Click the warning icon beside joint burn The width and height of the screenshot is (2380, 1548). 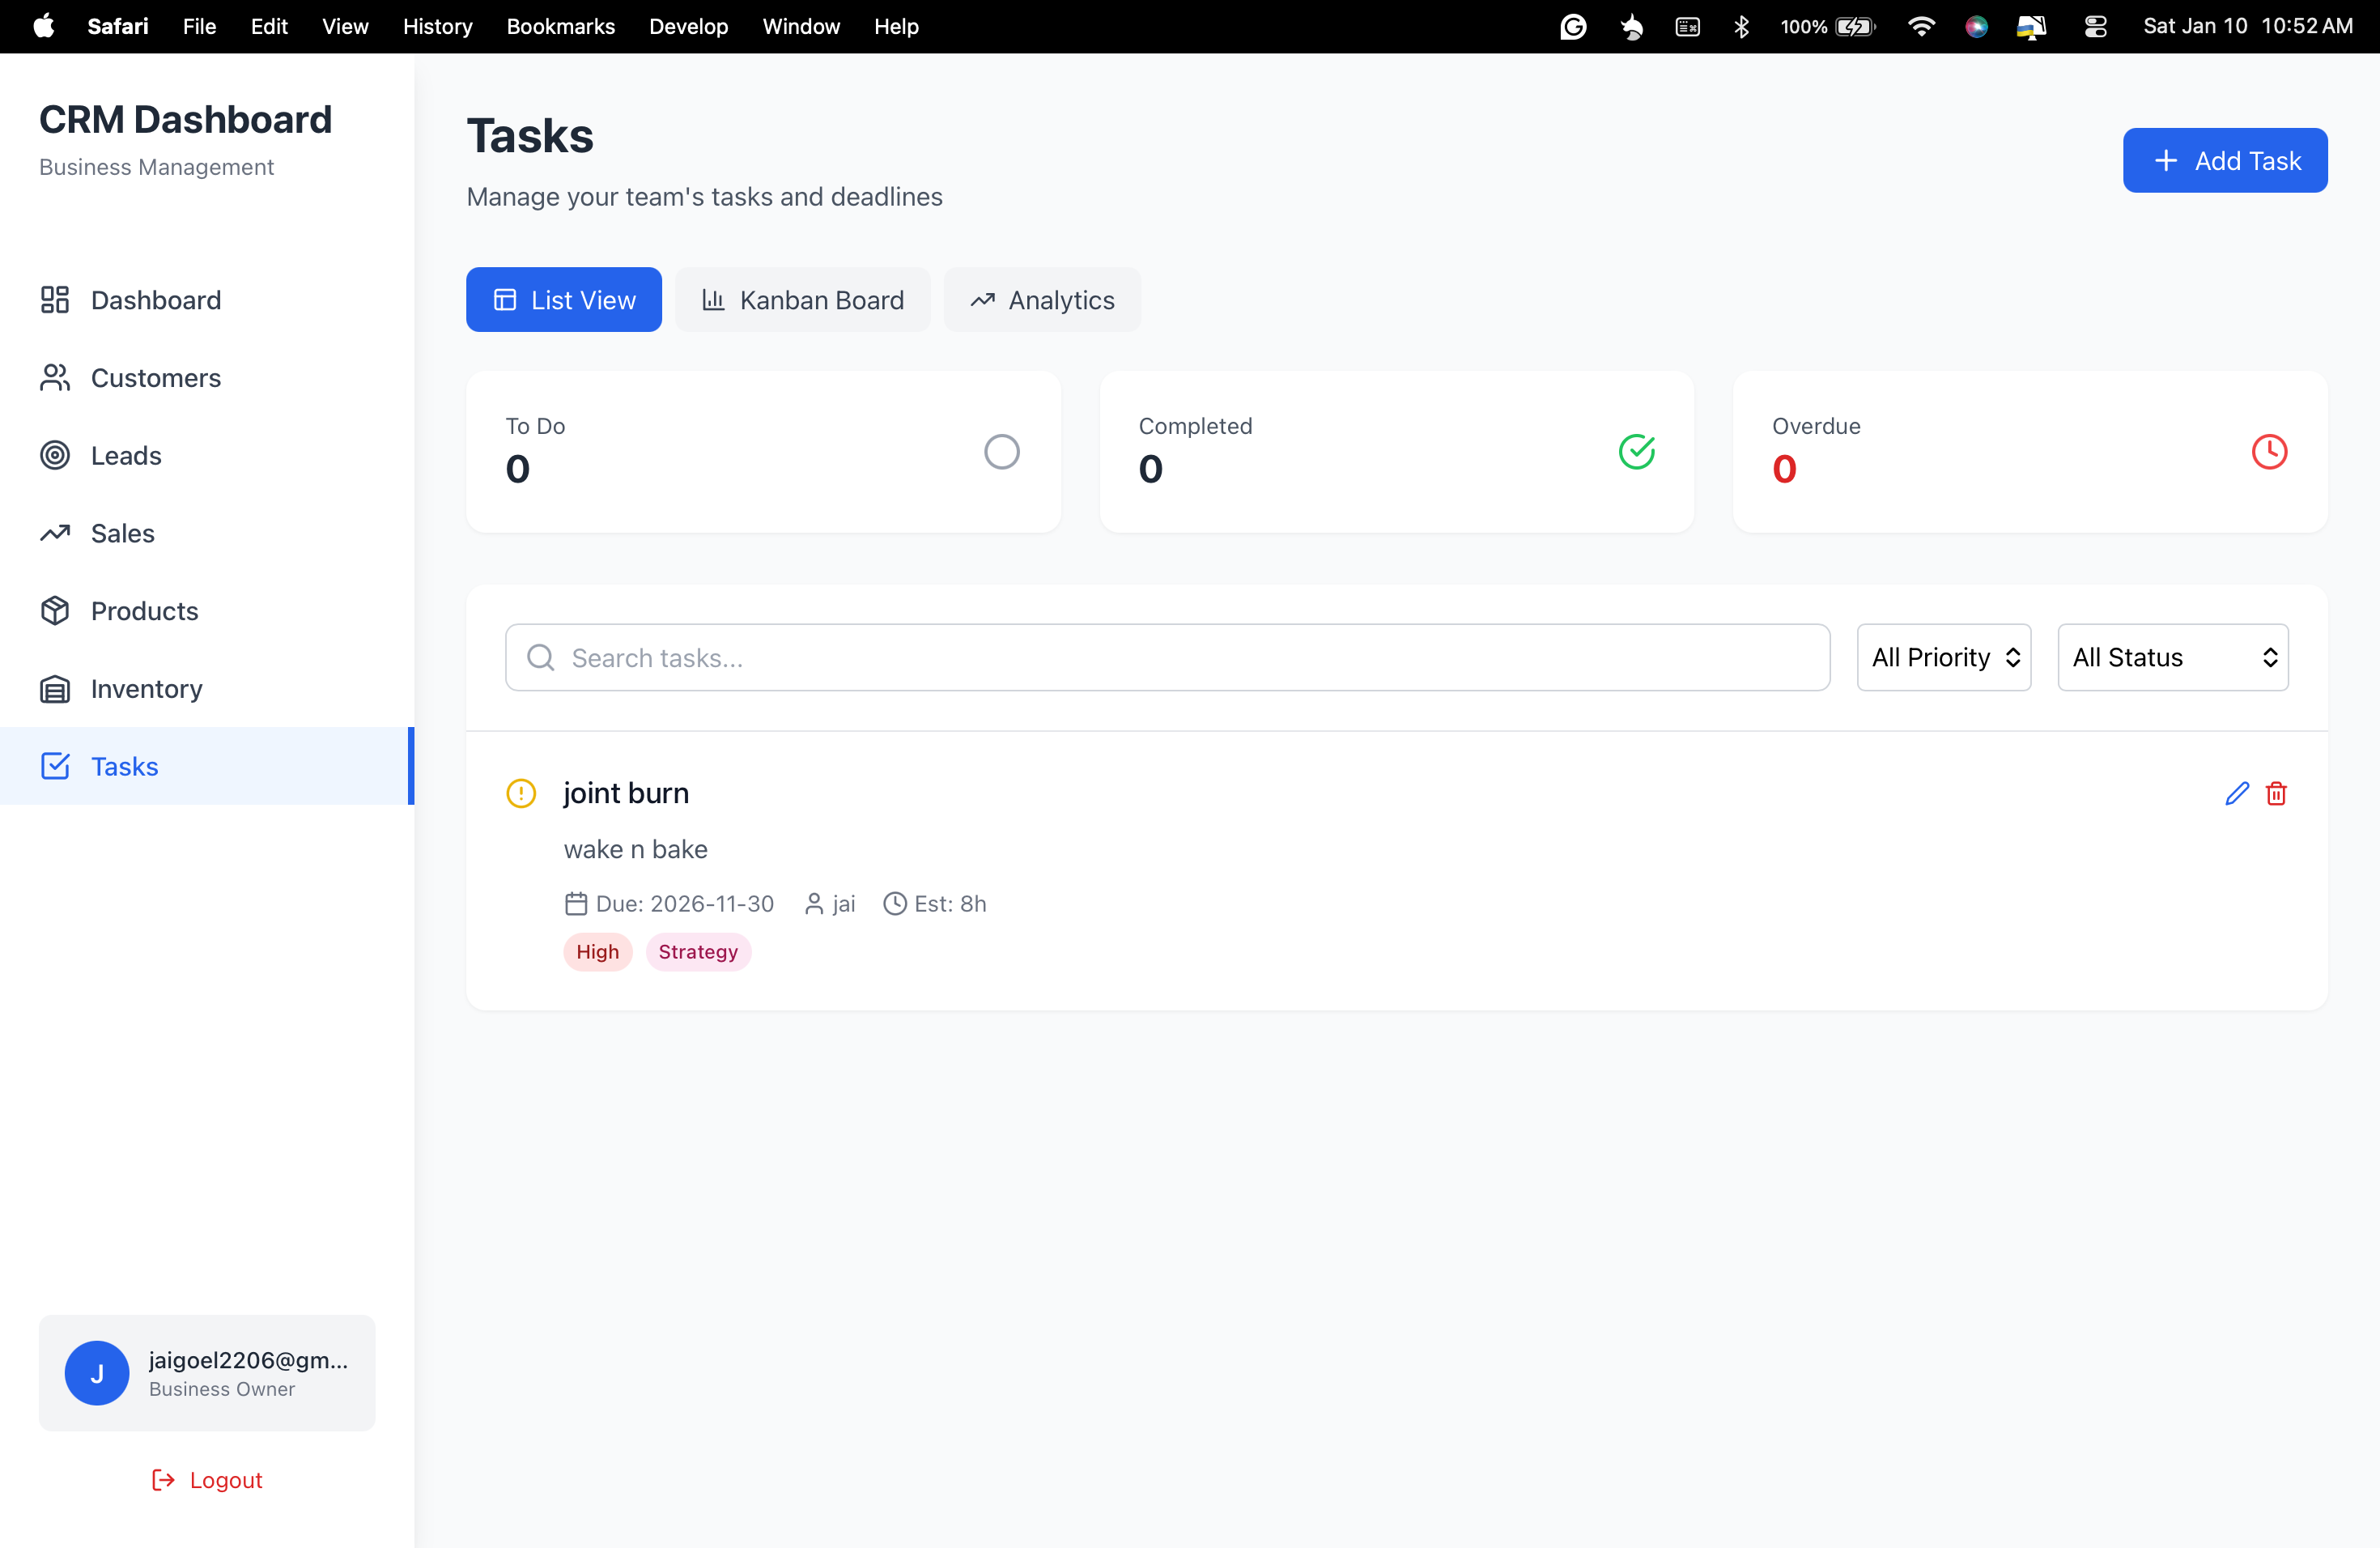(521, 793)
